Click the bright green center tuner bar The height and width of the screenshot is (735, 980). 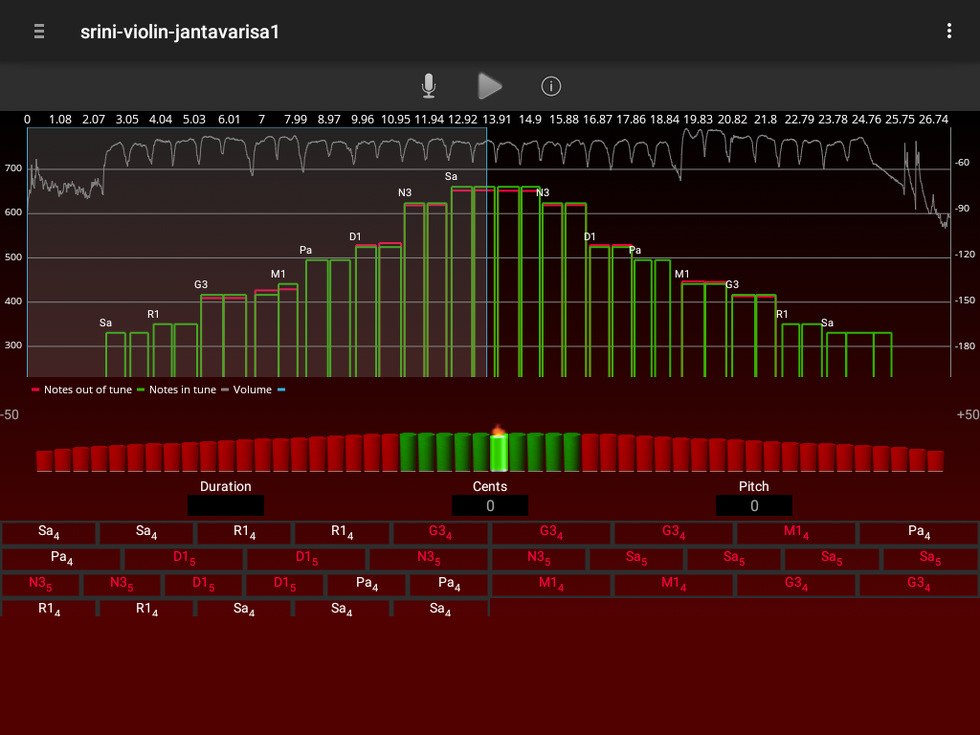pyautogui.click(x=499, y=452)
